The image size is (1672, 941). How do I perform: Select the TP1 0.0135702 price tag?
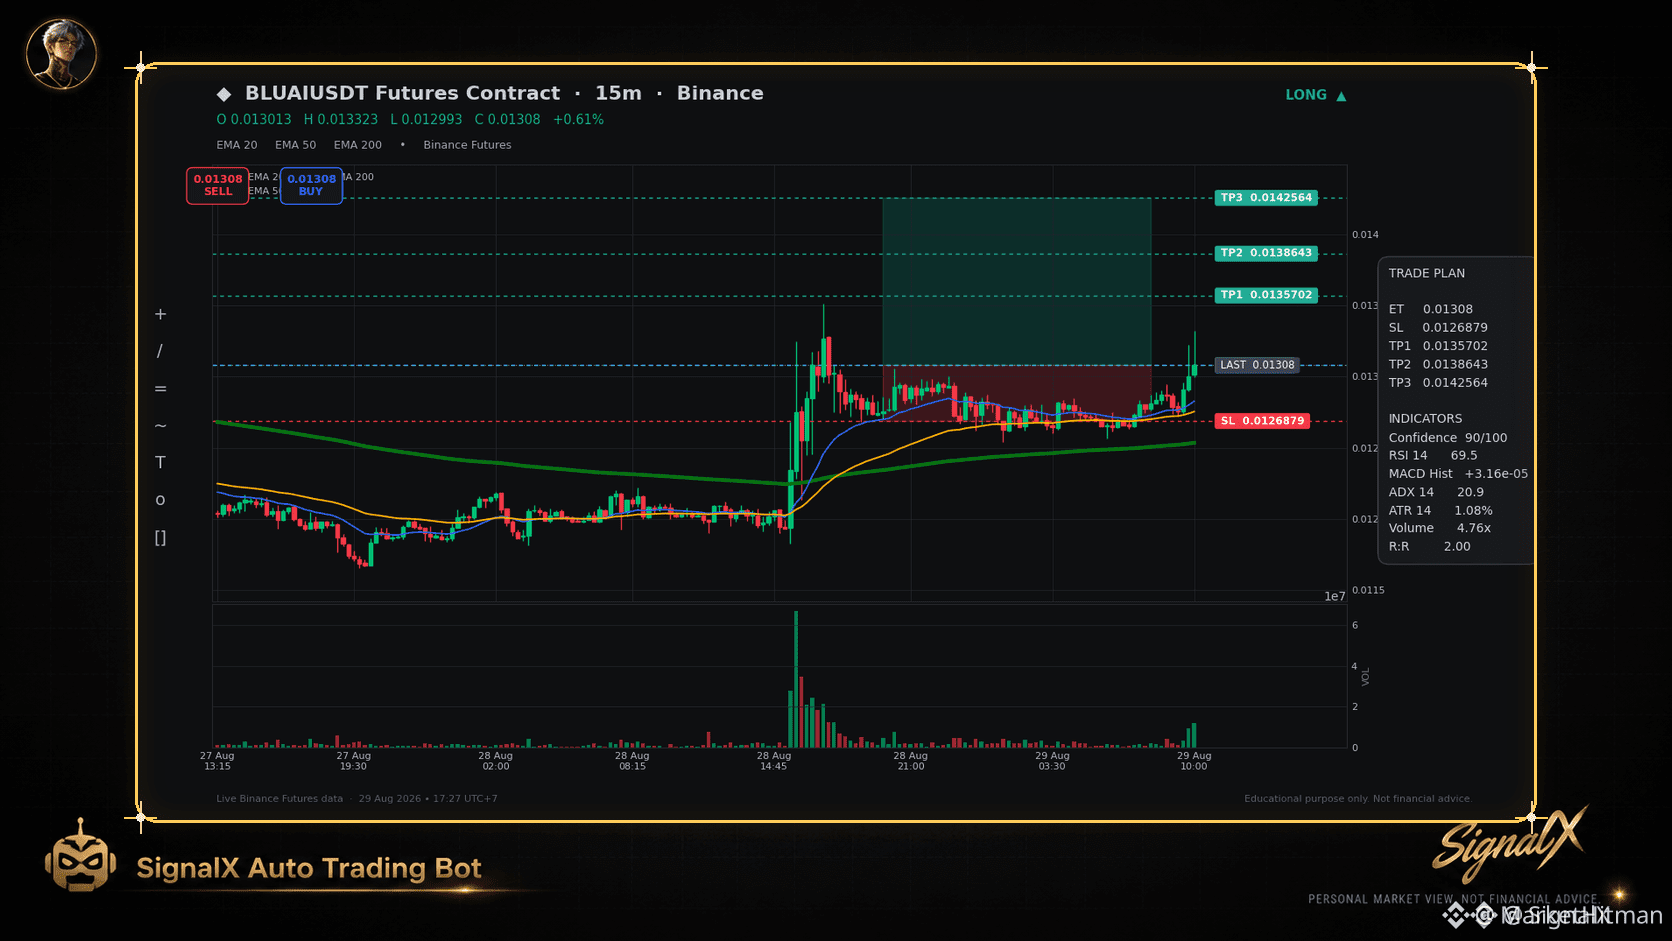pyautogui.click(x=1266, y=295)
